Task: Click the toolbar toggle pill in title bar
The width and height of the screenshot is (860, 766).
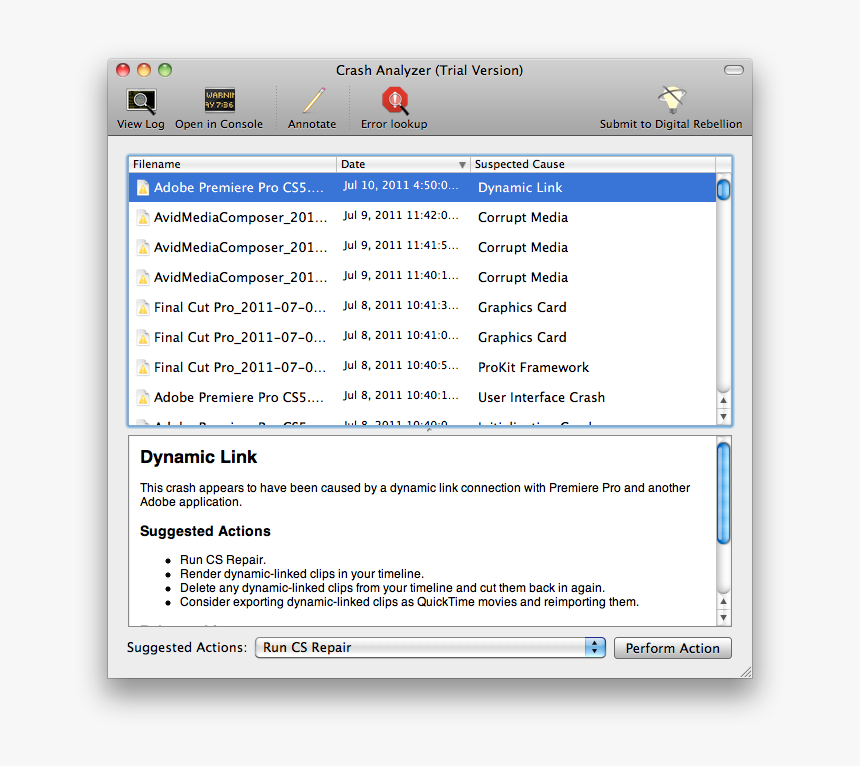Action: click(x=734, y=70)
